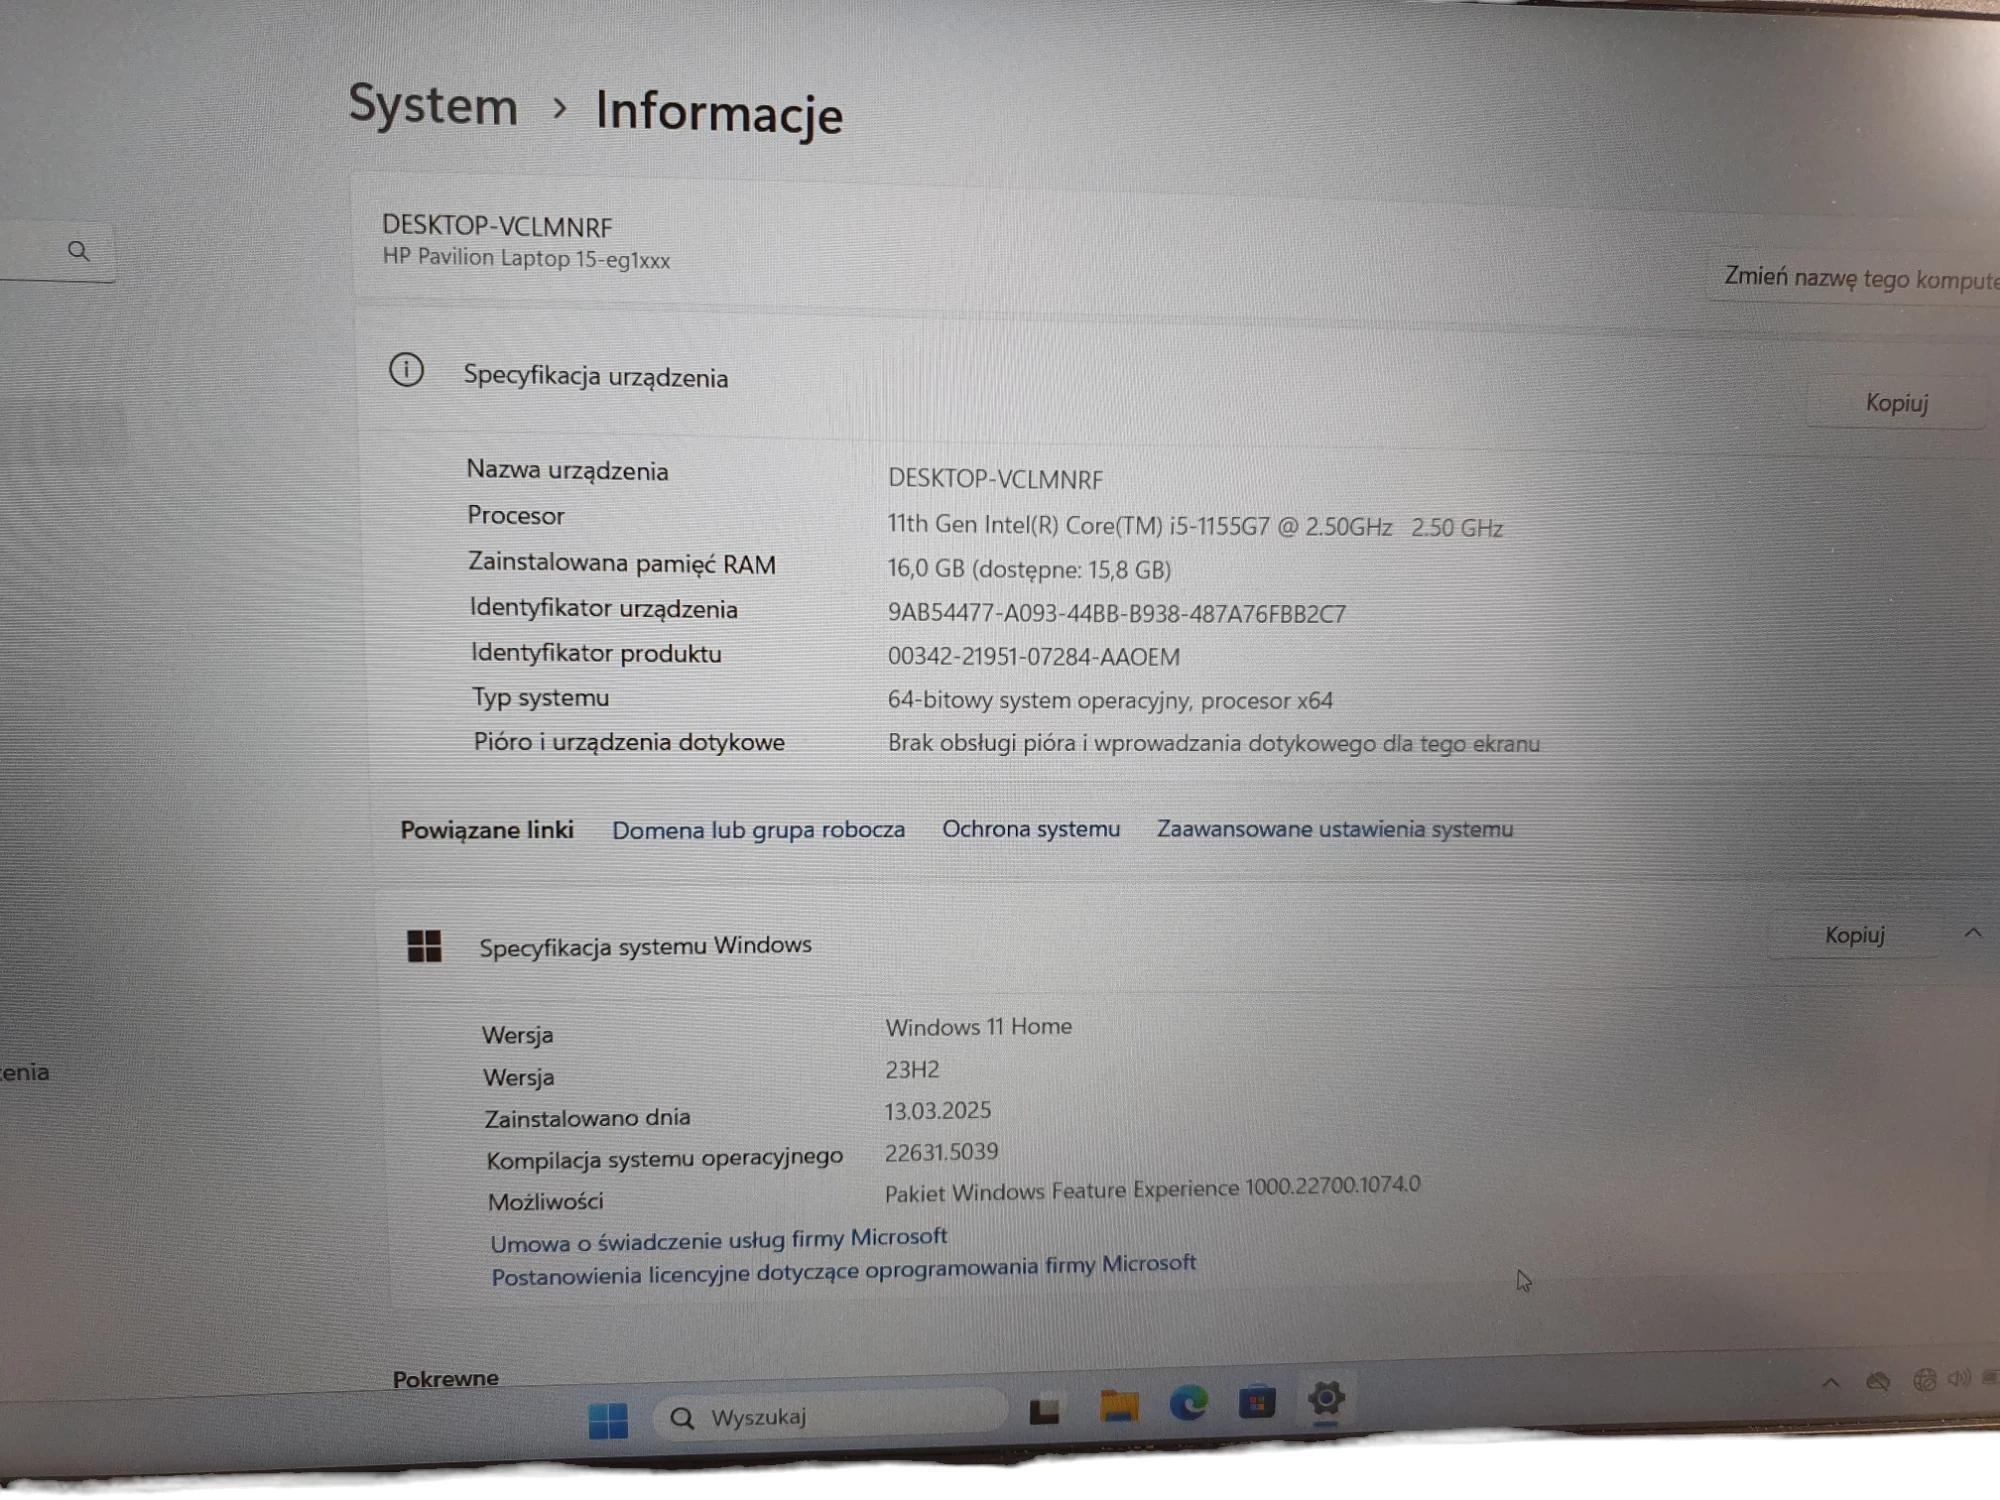The width and height of the screenshot is (2000, 1500).
Task: Click Kompilacja systemu operacyjnego label
Action: pos(664,1159)
